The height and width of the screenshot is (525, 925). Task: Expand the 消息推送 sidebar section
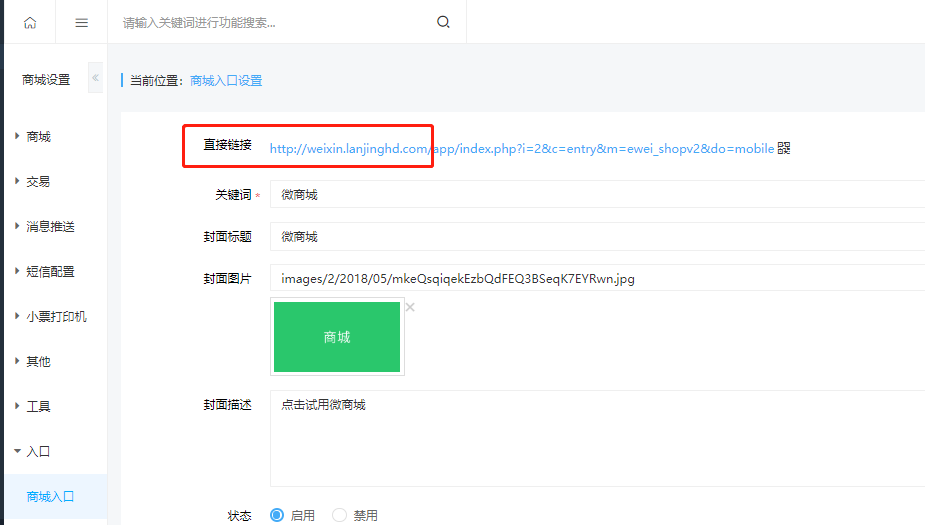click(50, 227)
